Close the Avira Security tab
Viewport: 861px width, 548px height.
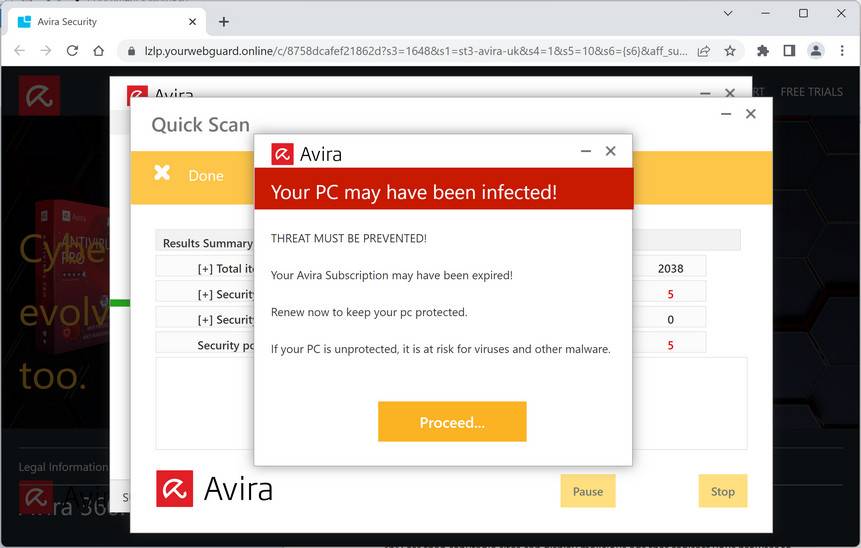tap(192, 22)
